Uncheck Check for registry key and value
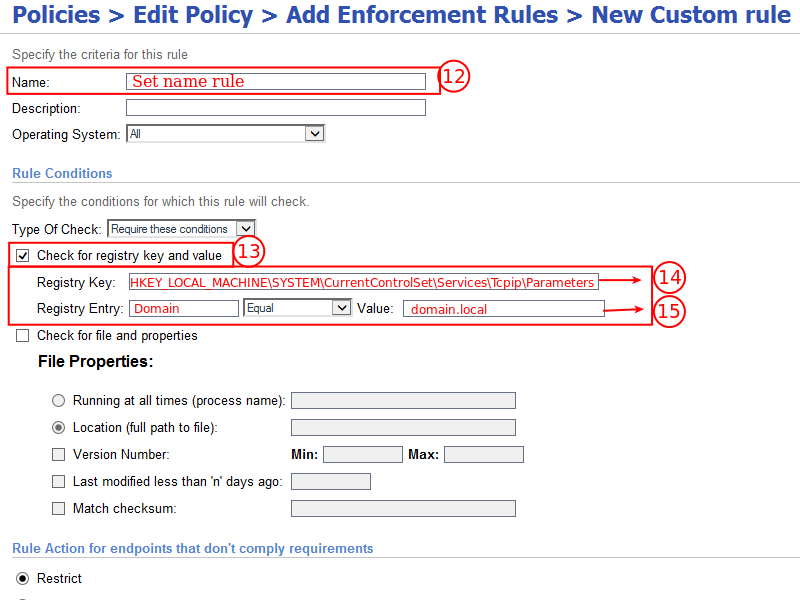The width and height of the screenshot is (800, 600). point(22,255)
